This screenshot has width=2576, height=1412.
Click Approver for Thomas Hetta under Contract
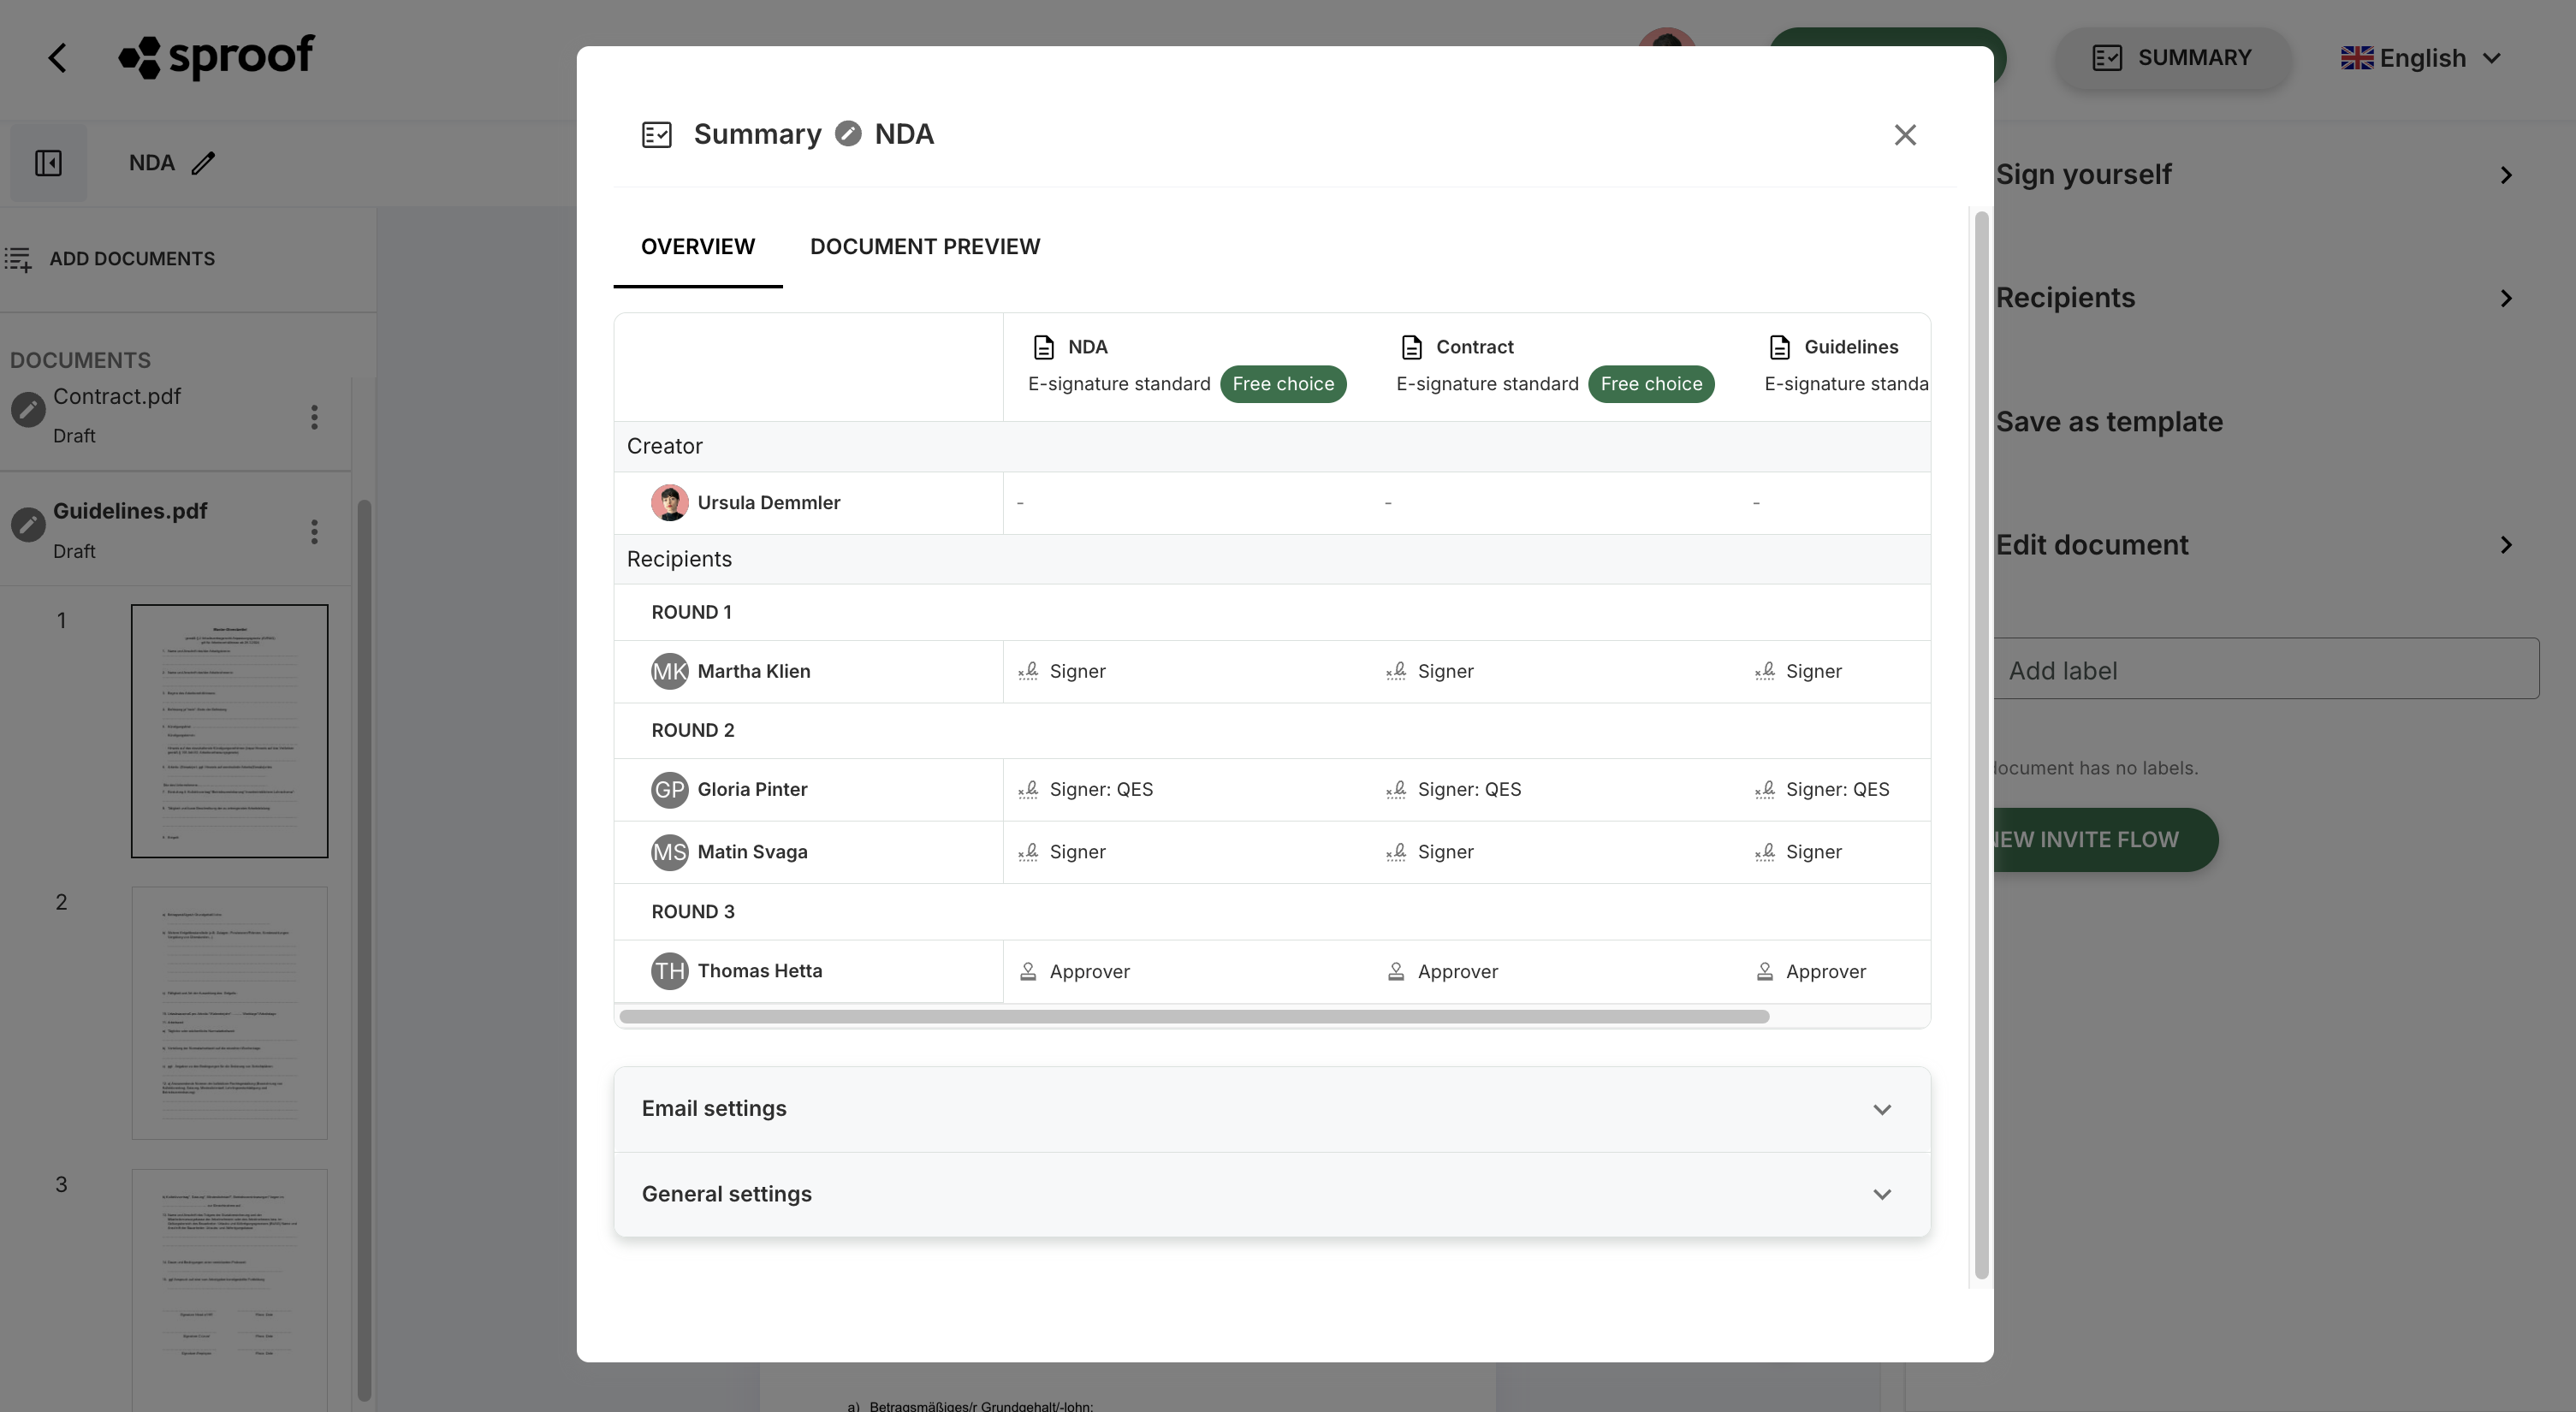pos(1458,972)
